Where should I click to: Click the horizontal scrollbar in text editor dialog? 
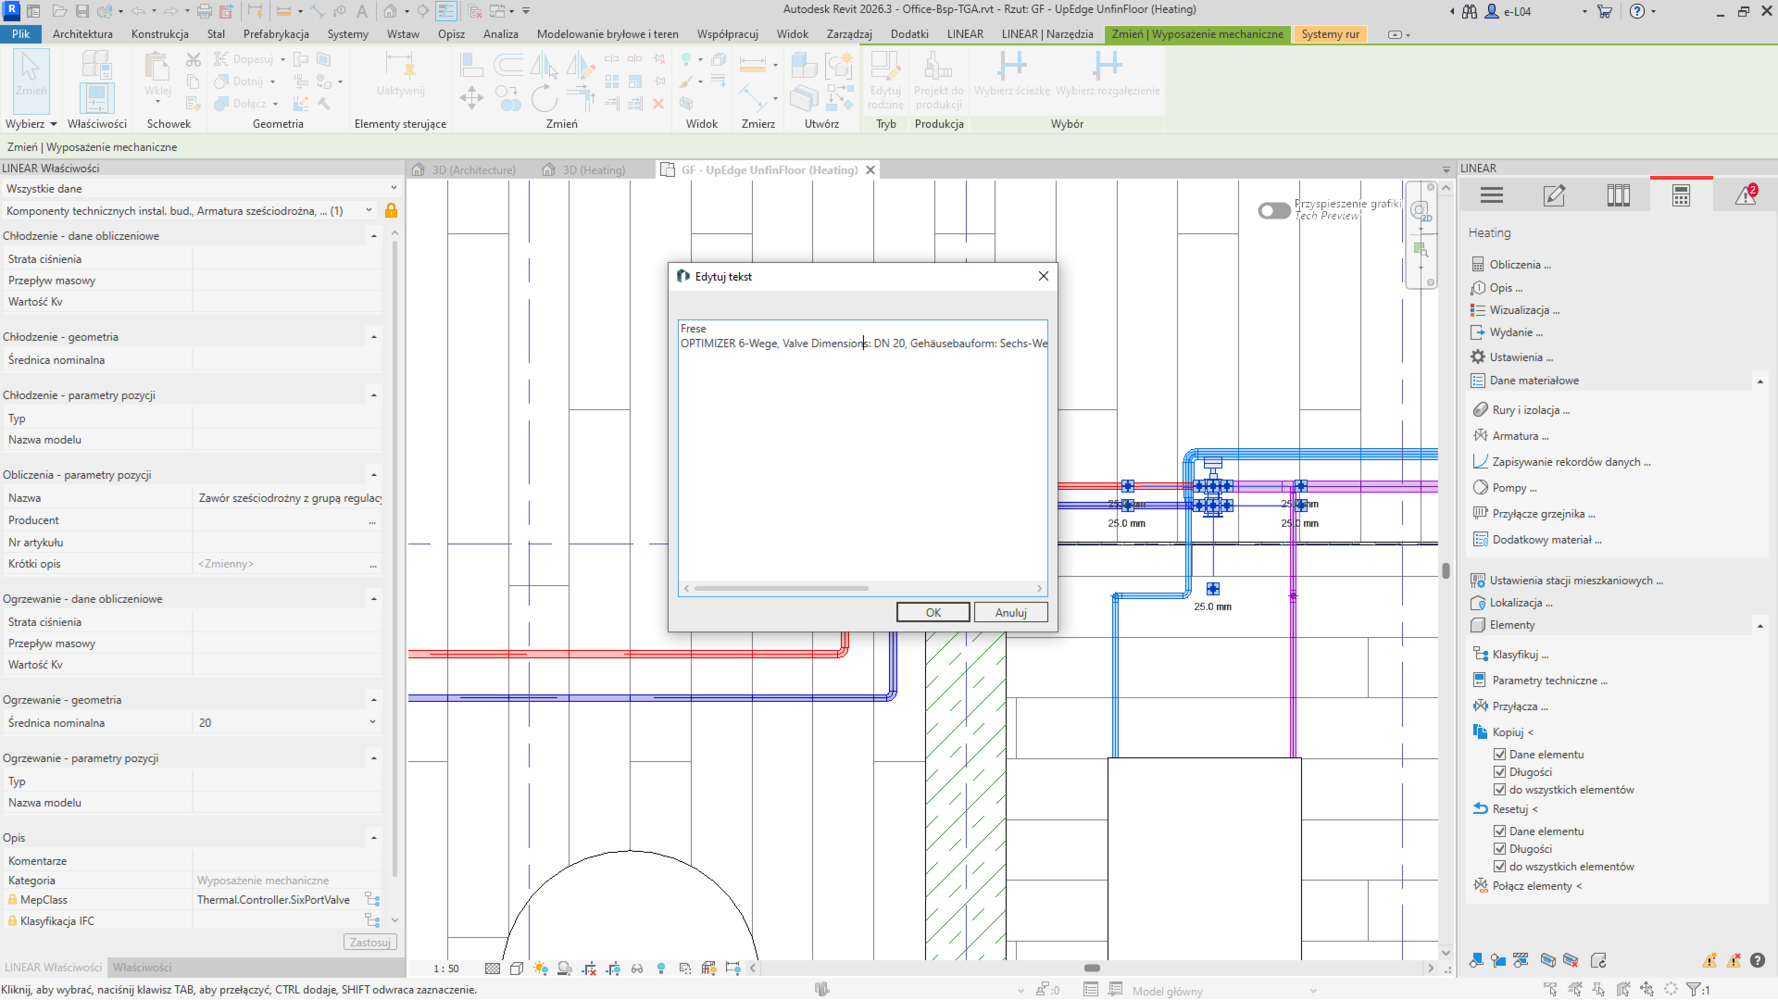[781, 588]
